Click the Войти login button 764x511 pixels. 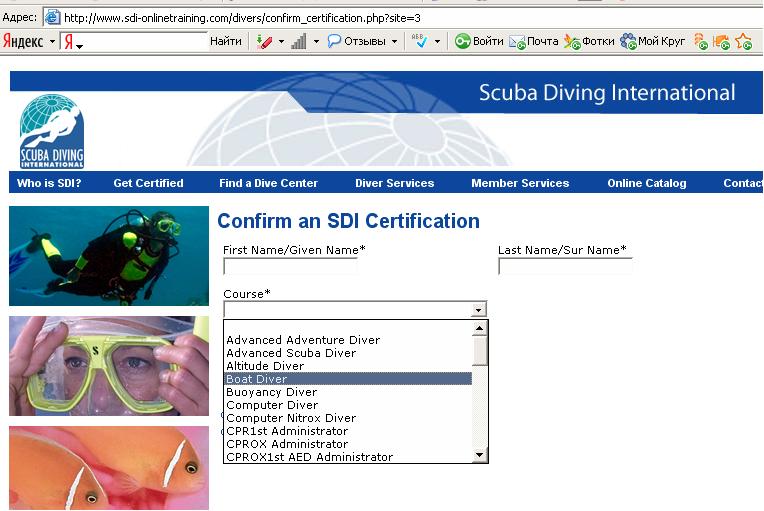pyautogui.click(x=479, y=41)
